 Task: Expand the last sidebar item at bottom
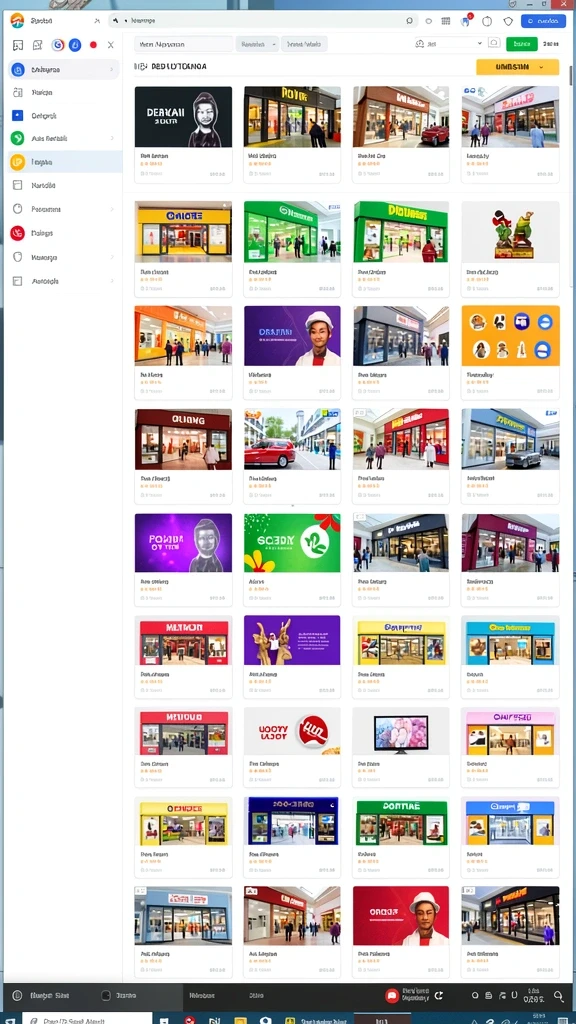pos(112,281)
